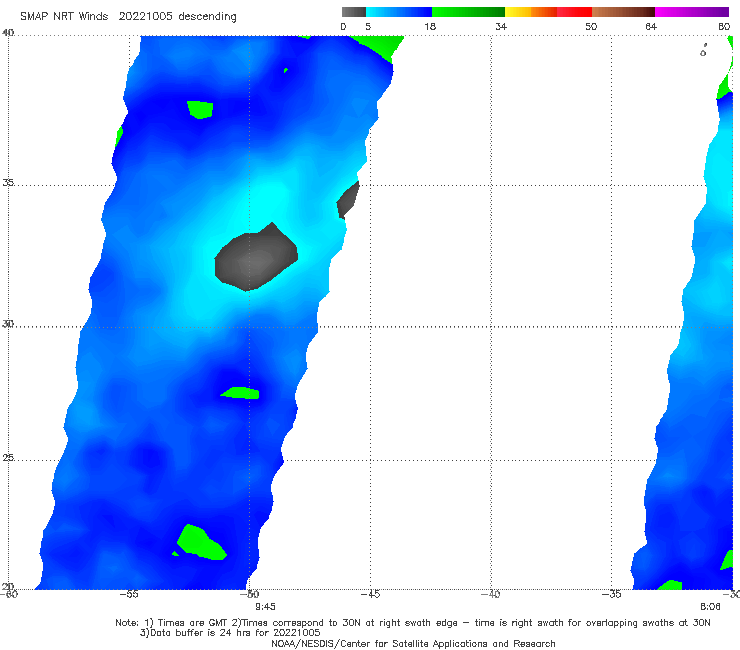This screenshot has width=740, height=650.
Task: Click the large dark gray low-wind blob at map center
Action: point(256,257)
